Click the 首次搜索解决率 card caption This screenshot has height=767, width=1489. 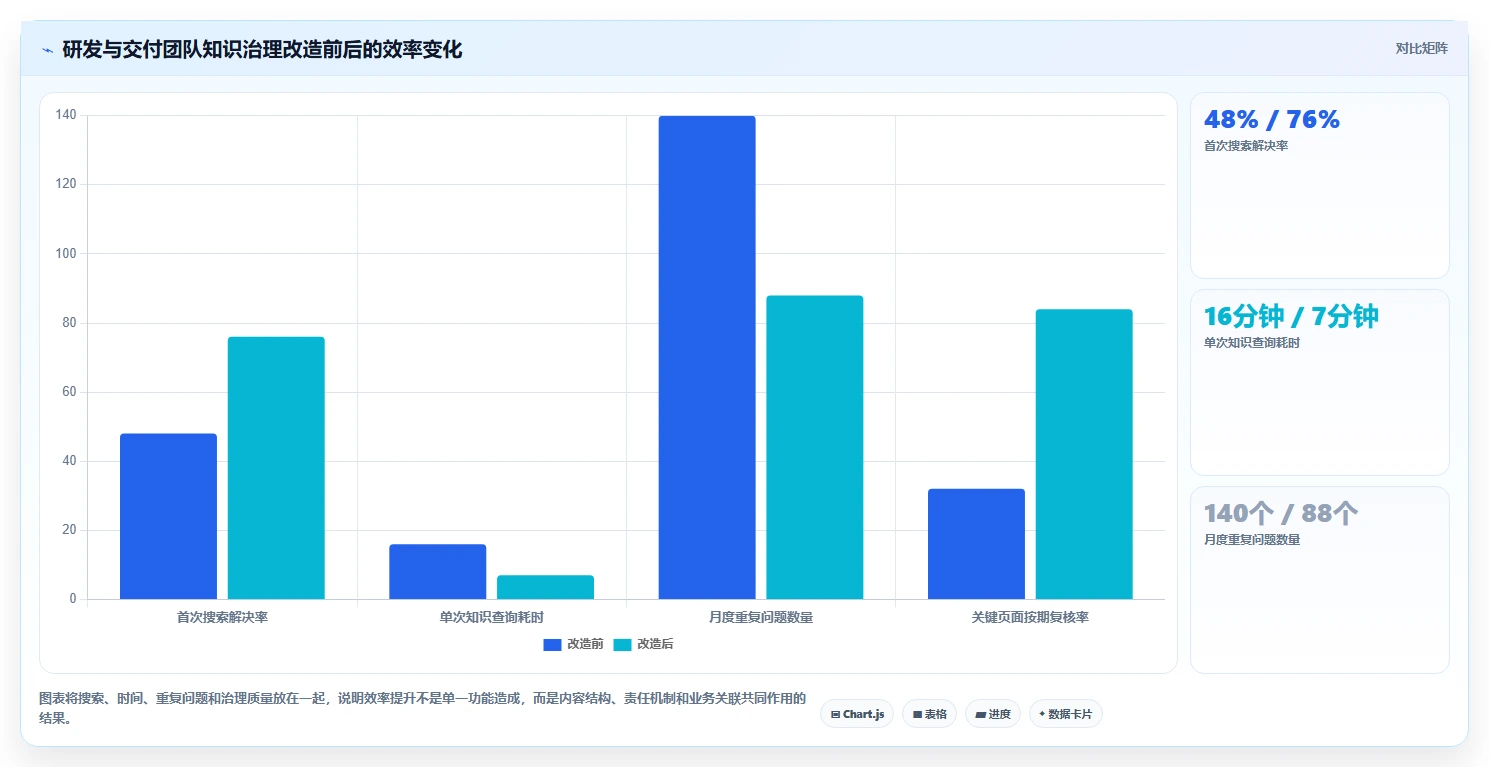click(x=1246, y=146)
